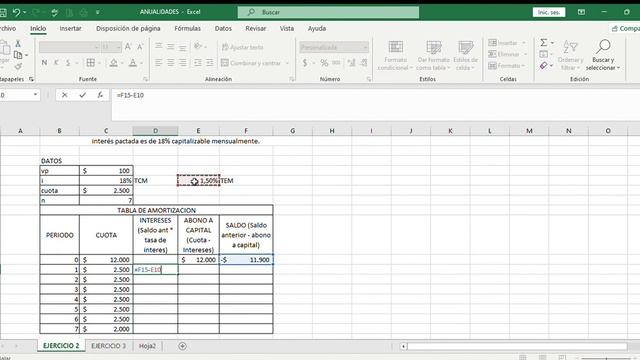Screen dimensions: 640x360
Task: Decrease the font size with the small A
Action: (x=140, y=47)
